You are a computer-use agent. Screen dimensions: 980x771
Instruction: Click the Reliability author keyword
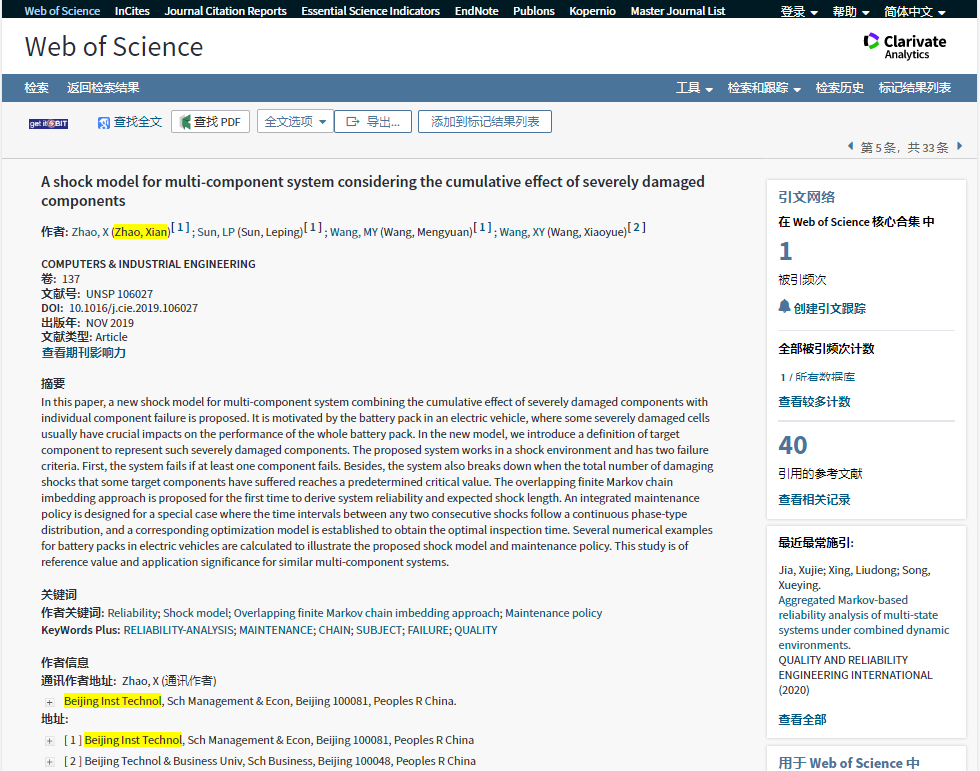click(132, 614)
